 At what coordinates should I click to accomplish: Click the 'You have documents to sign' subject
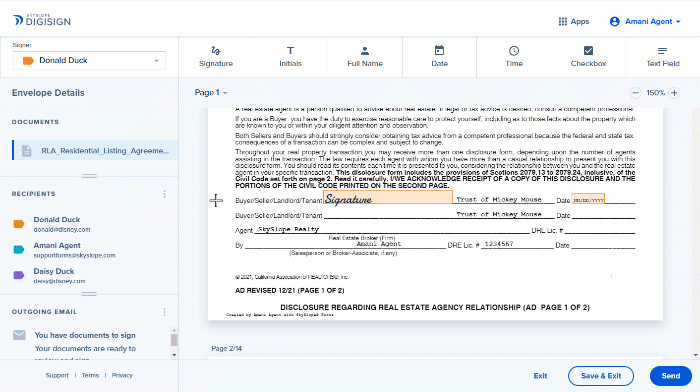(85, 335)
